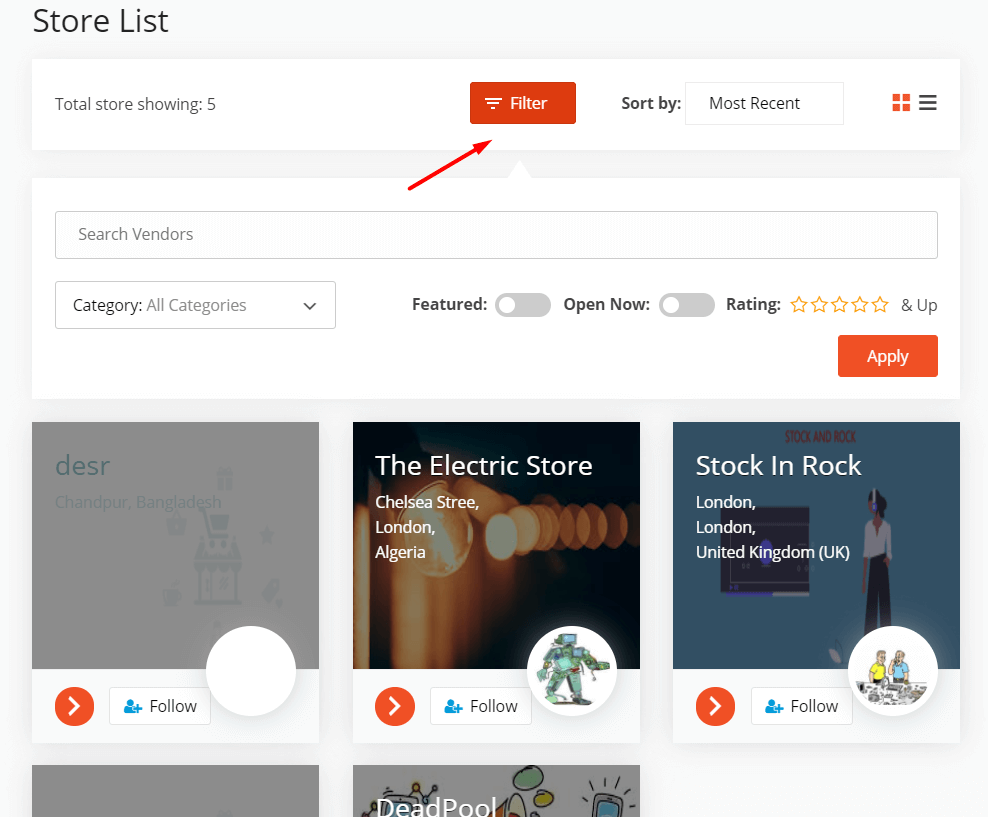Viewport: 988px width, 817px height.
Task: Follow The Electric Store
Action: (x=481, y=706)
